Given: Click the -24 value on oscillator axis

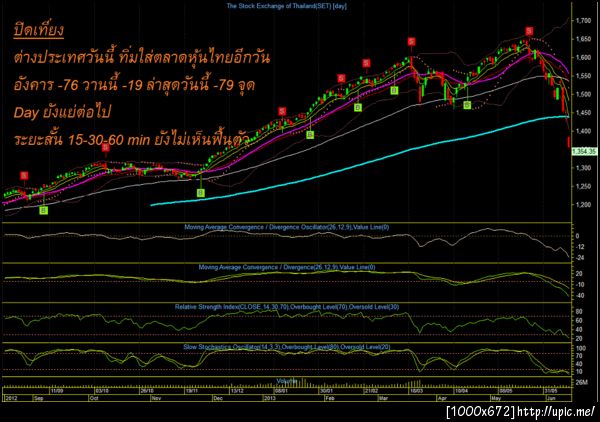Looking at the screenshot, I should point(579,258).
